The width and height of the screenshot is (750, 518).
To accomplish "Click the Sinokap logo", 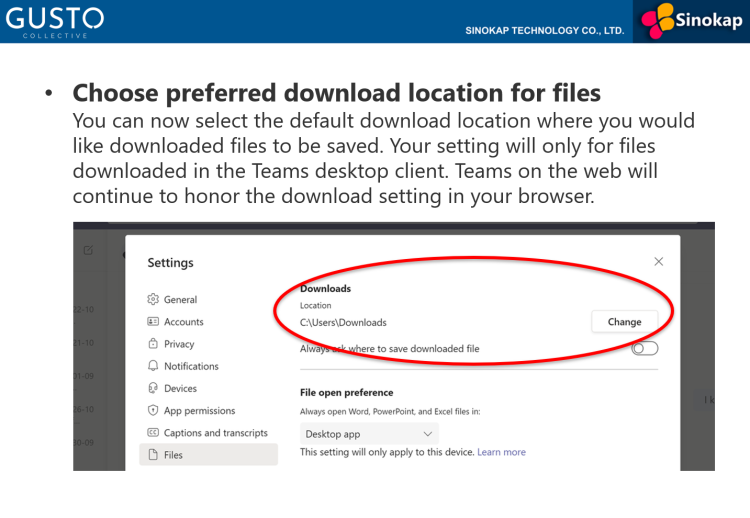I will [691, 21].
